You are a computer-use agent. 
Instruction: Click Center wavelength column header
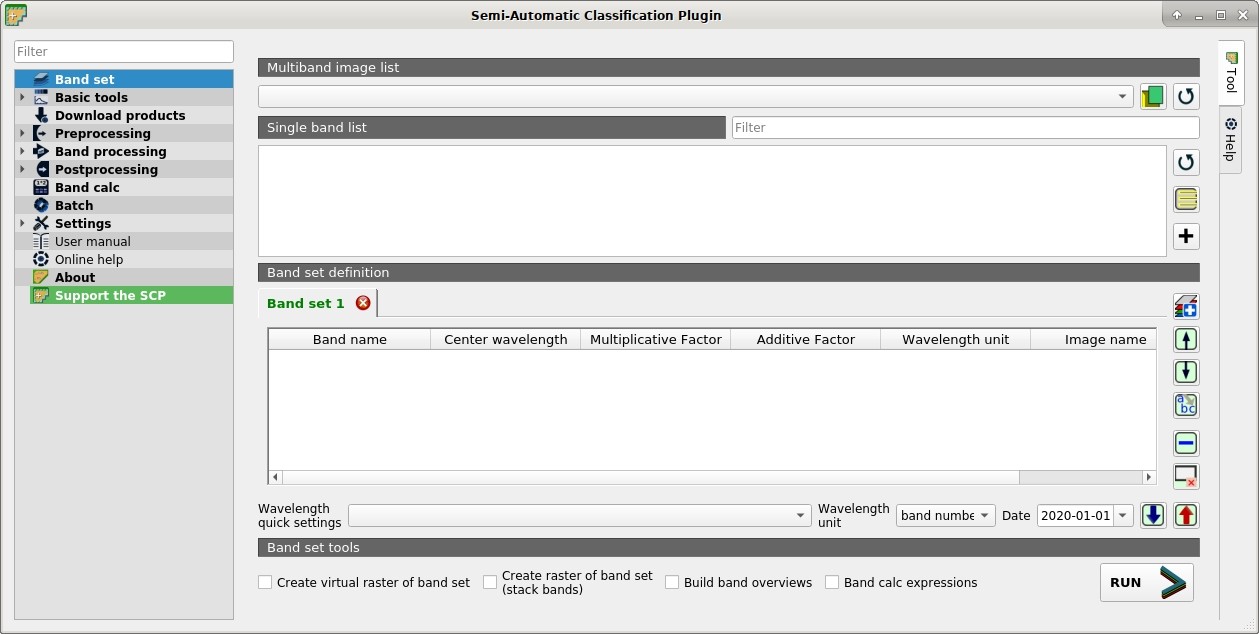[x=506, y=339]
